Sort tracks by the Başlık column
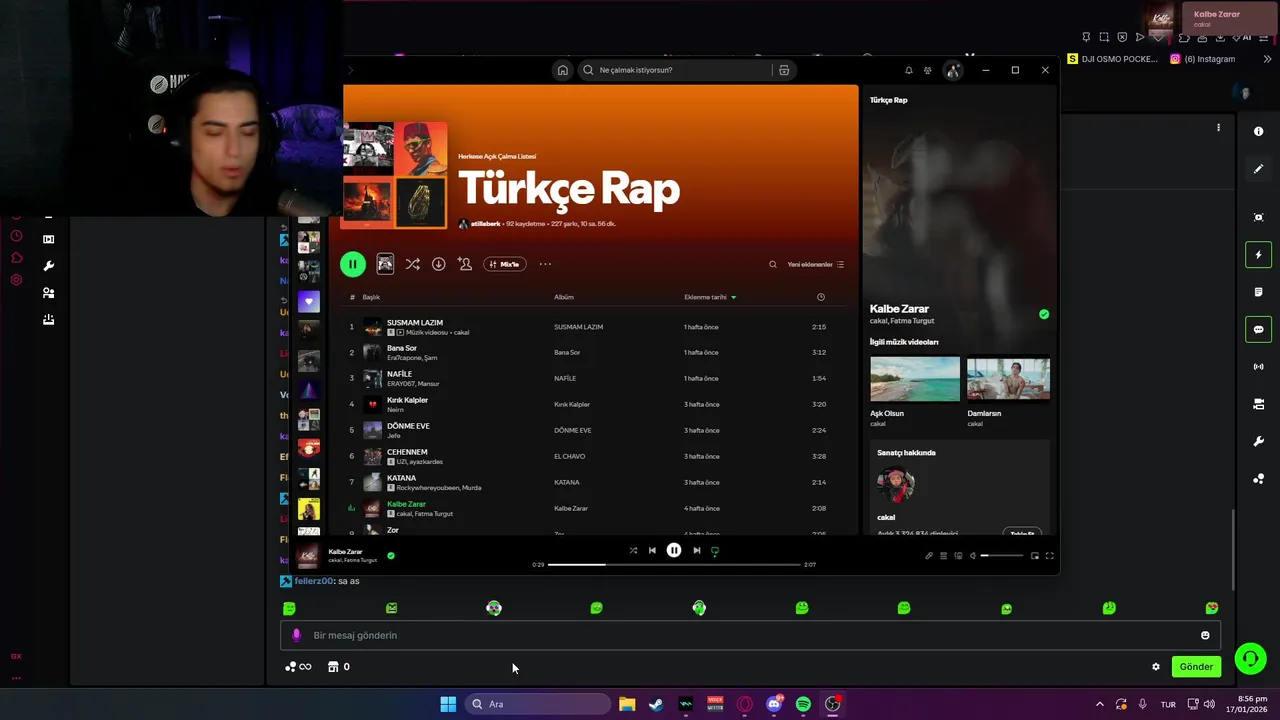Viewport: 1280px width, 720px height. (371, 297)
